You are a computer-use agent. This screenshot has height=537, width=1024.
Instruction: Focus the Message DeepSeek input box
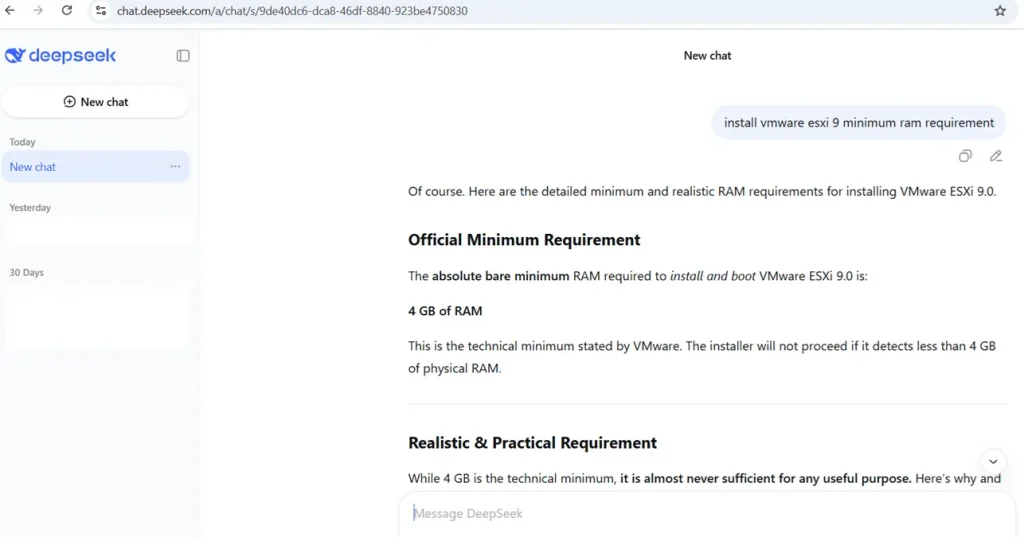(x=700, y=513)
